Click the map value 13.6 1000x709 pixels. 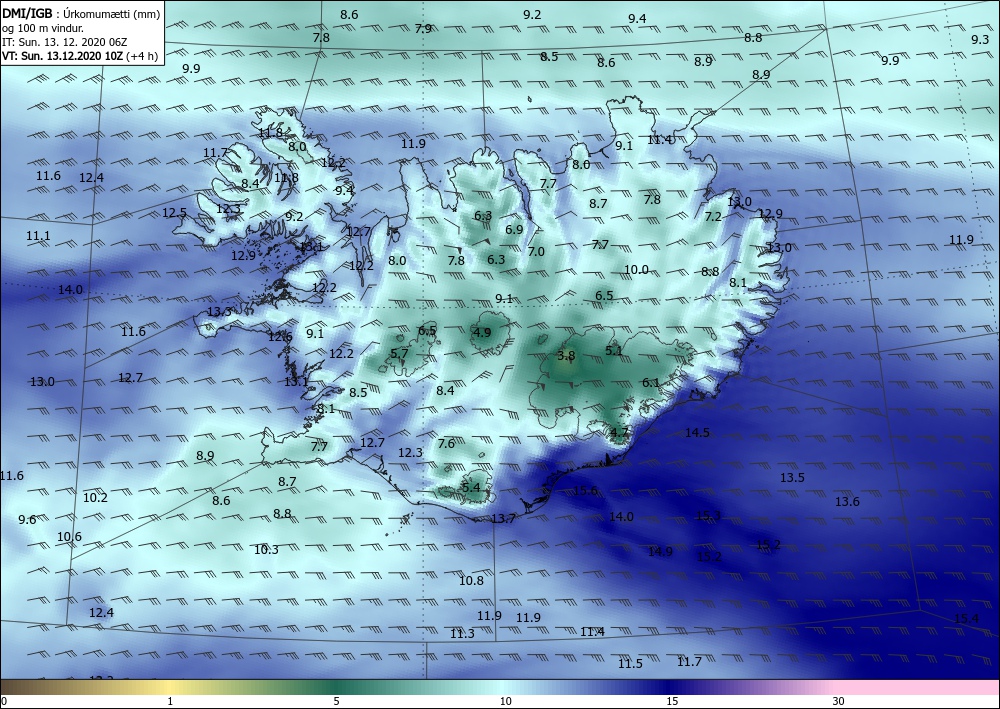pos(847,502)
